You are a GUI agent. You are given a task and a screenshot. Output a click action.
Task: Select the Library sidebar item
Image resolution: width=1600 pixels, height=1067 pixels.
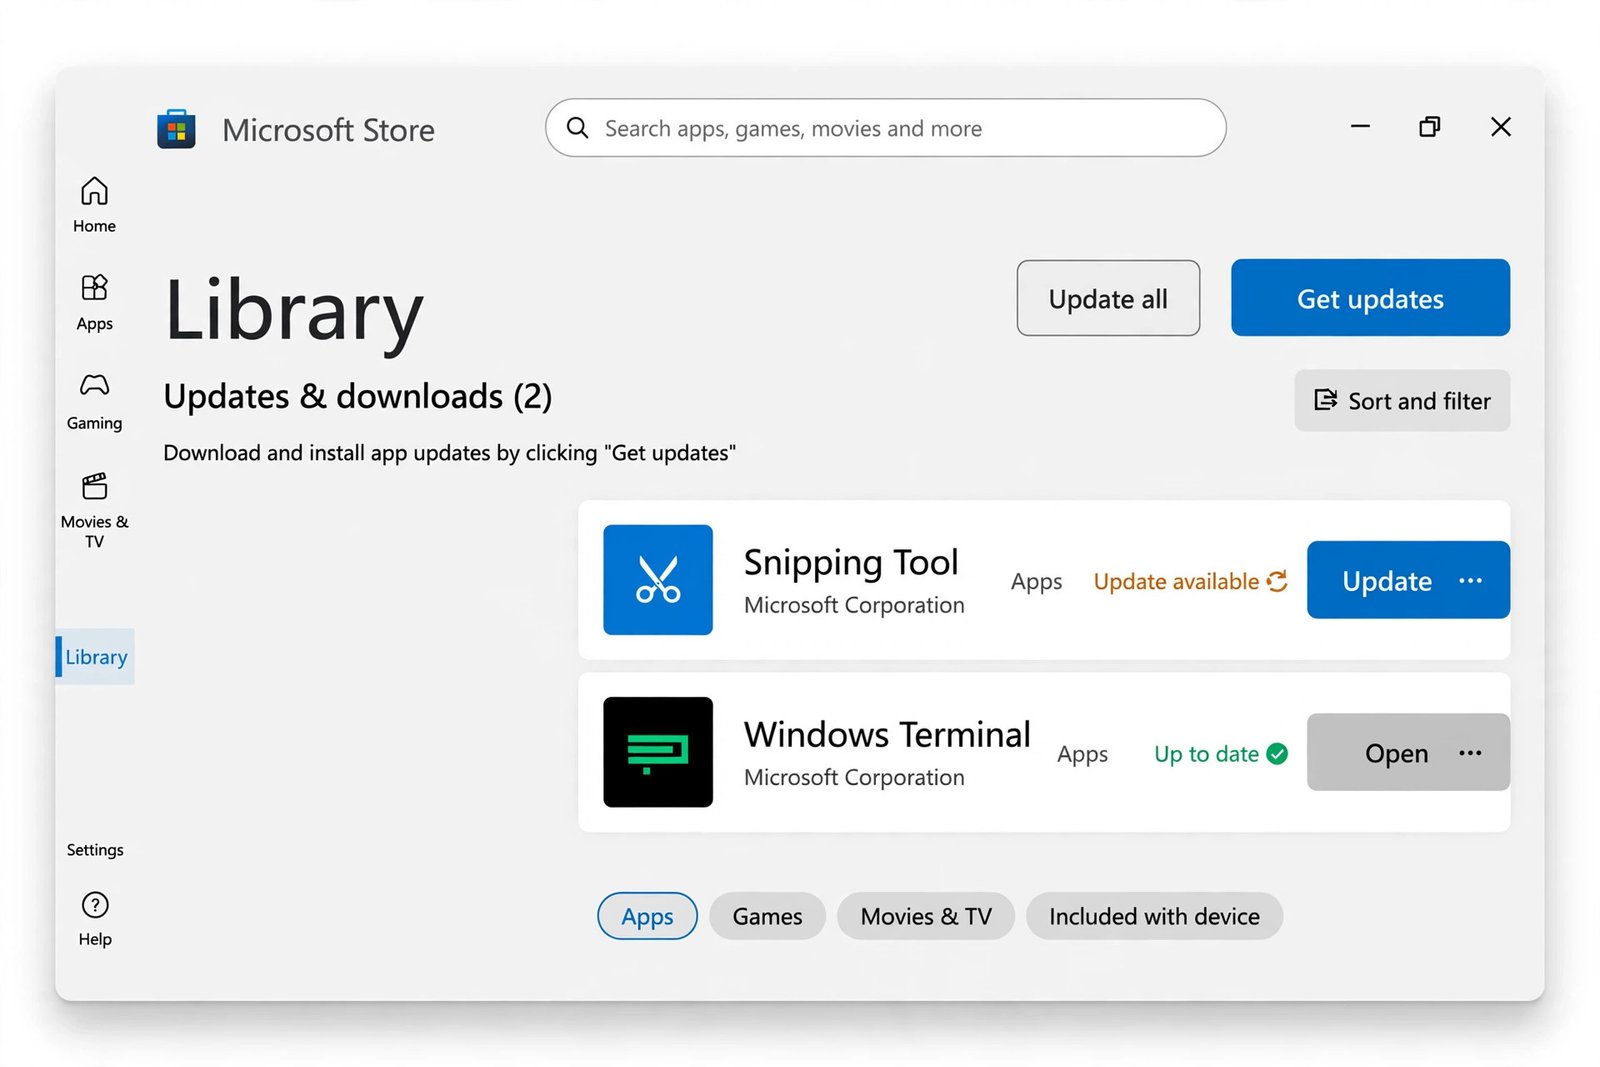click(x=96, y=657)
